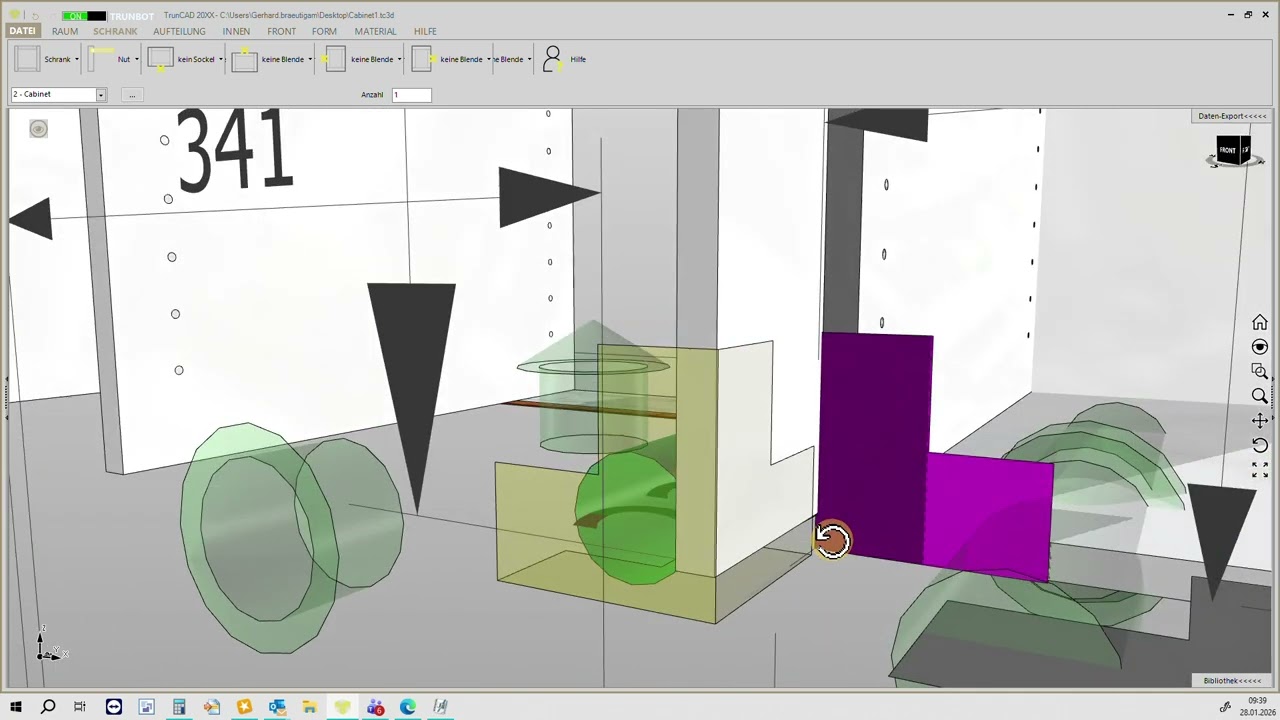This screenshot has height=720, width=1280.
Task: Open Microsoft Edge from taskbar
Action: (x=408, y=707)
